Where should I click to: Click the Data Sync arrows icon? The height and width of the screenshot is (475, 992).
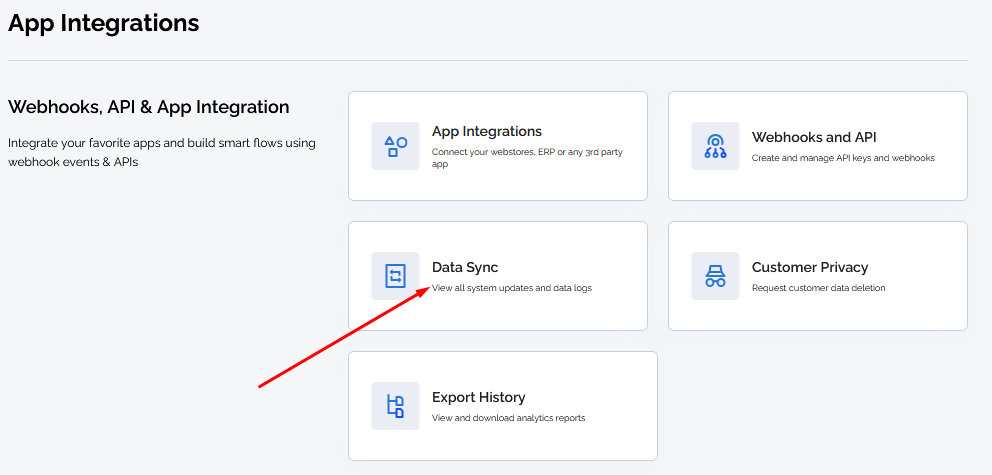pos(395,276)
